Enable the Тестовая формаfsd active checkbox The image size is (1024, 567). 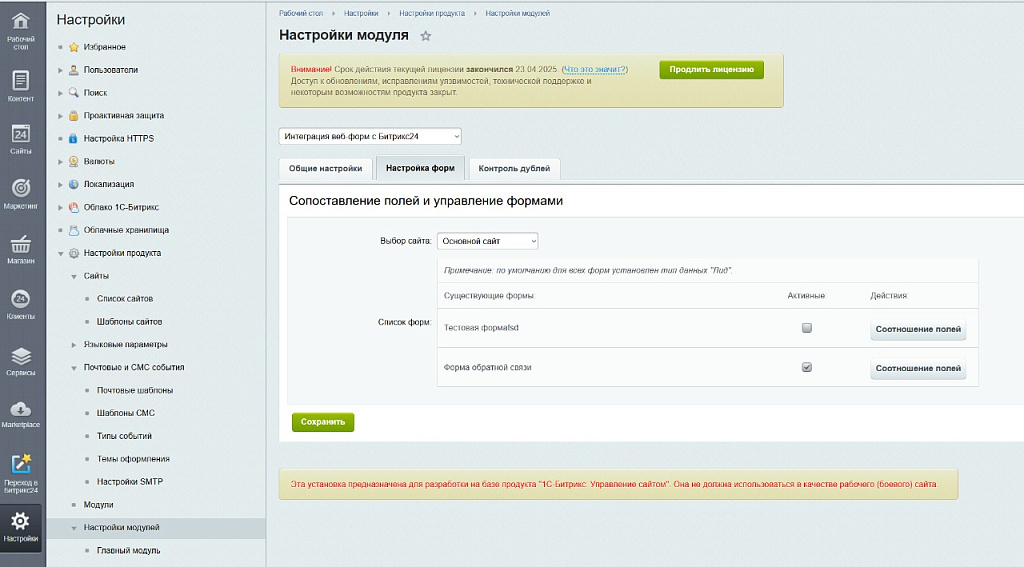[x=807, y=328]
